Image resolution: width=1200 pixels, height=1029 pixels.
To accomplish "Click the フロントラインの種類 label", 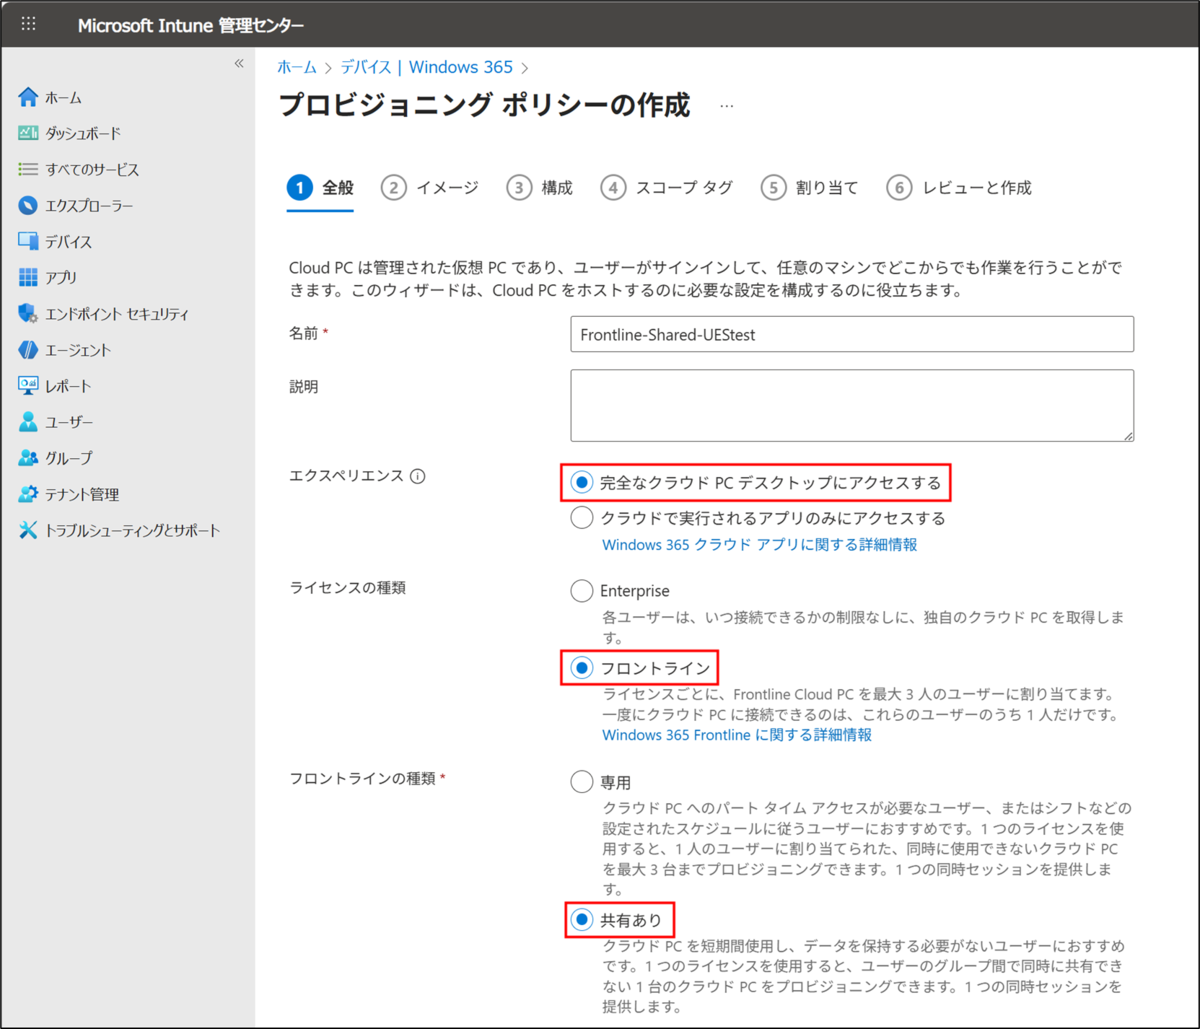I will click(363, 777).
